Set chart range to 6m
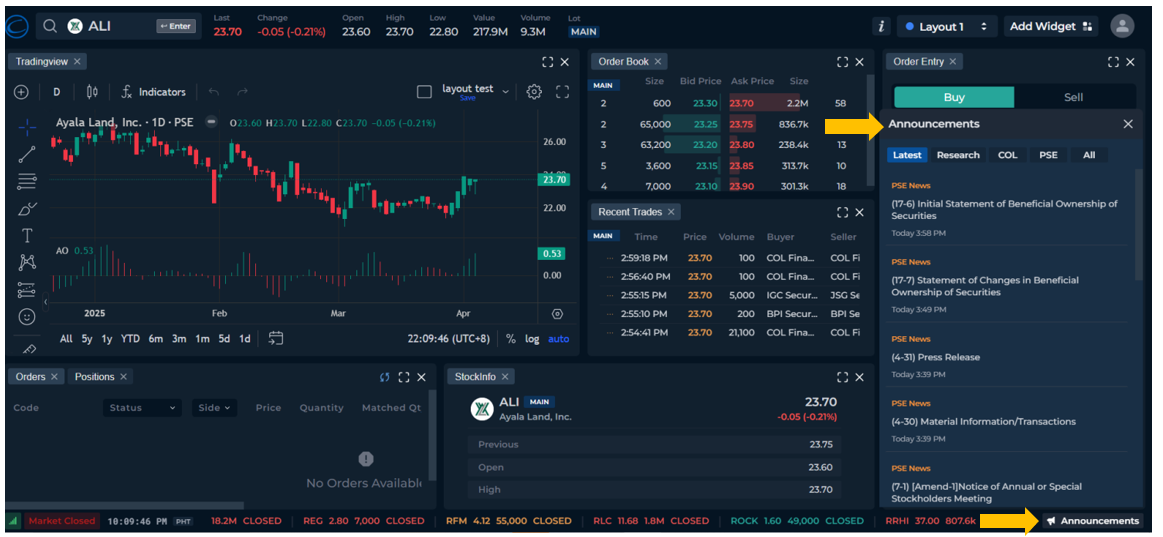The height and width of the screenshot is (537, 1163). (155, 338)
